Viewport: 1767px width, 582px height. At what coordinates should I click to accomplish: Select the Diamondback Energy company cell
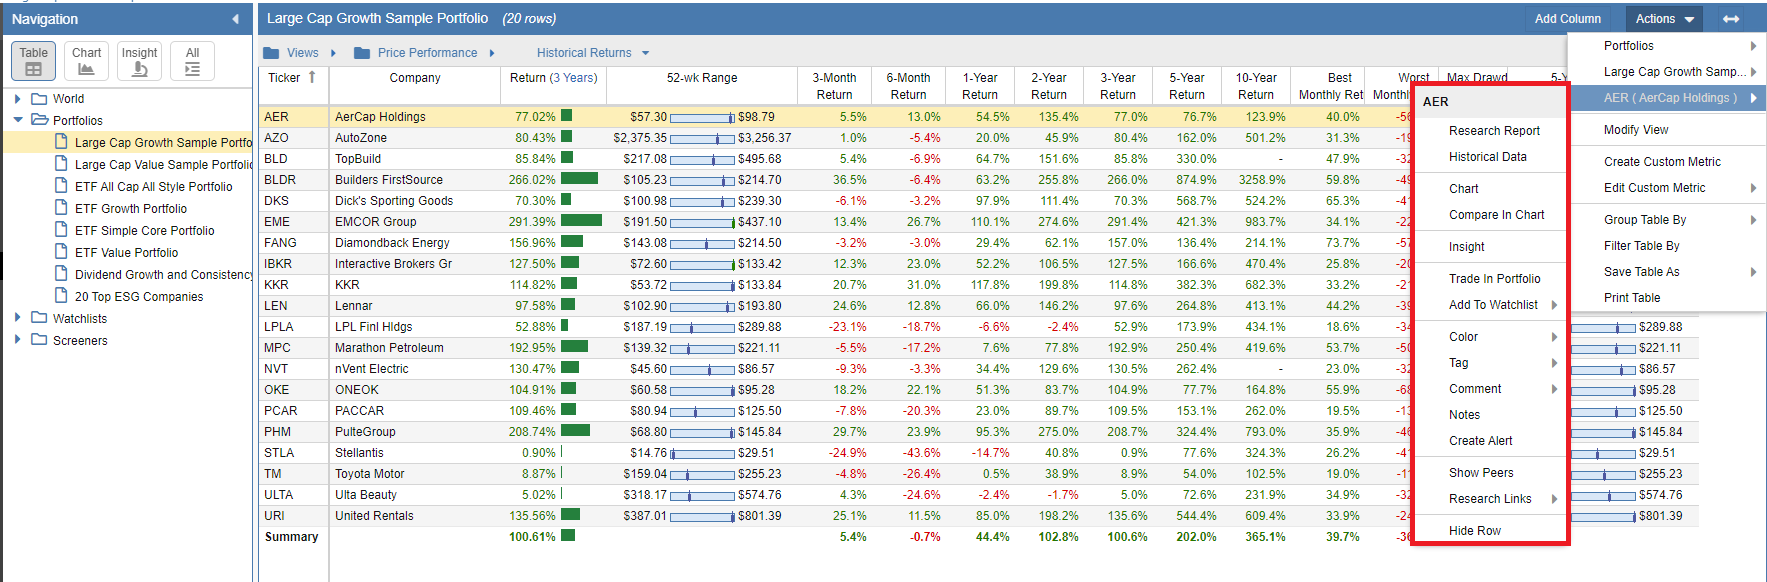point(415,243)
